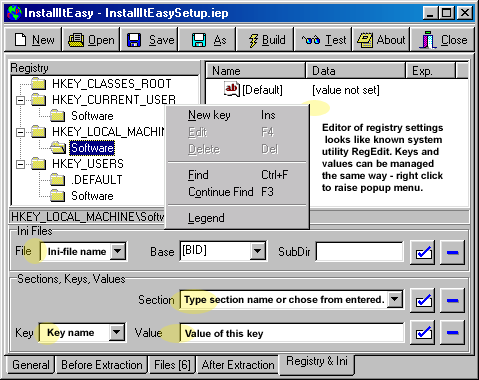Confirm Ini file entry with its checkmark button
The height and width of the screenshot is (380, 479).
click(422, 252)
